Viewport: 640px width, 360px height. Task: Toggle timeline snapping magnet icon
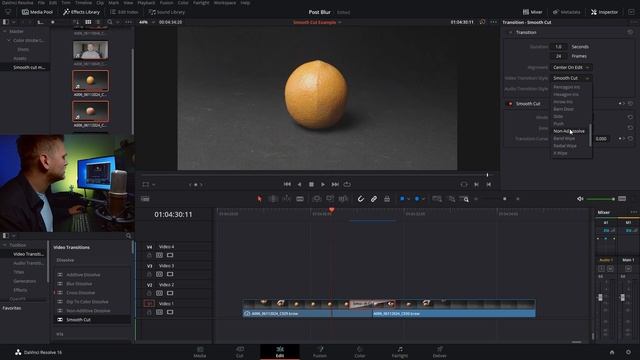click(360, 199)
